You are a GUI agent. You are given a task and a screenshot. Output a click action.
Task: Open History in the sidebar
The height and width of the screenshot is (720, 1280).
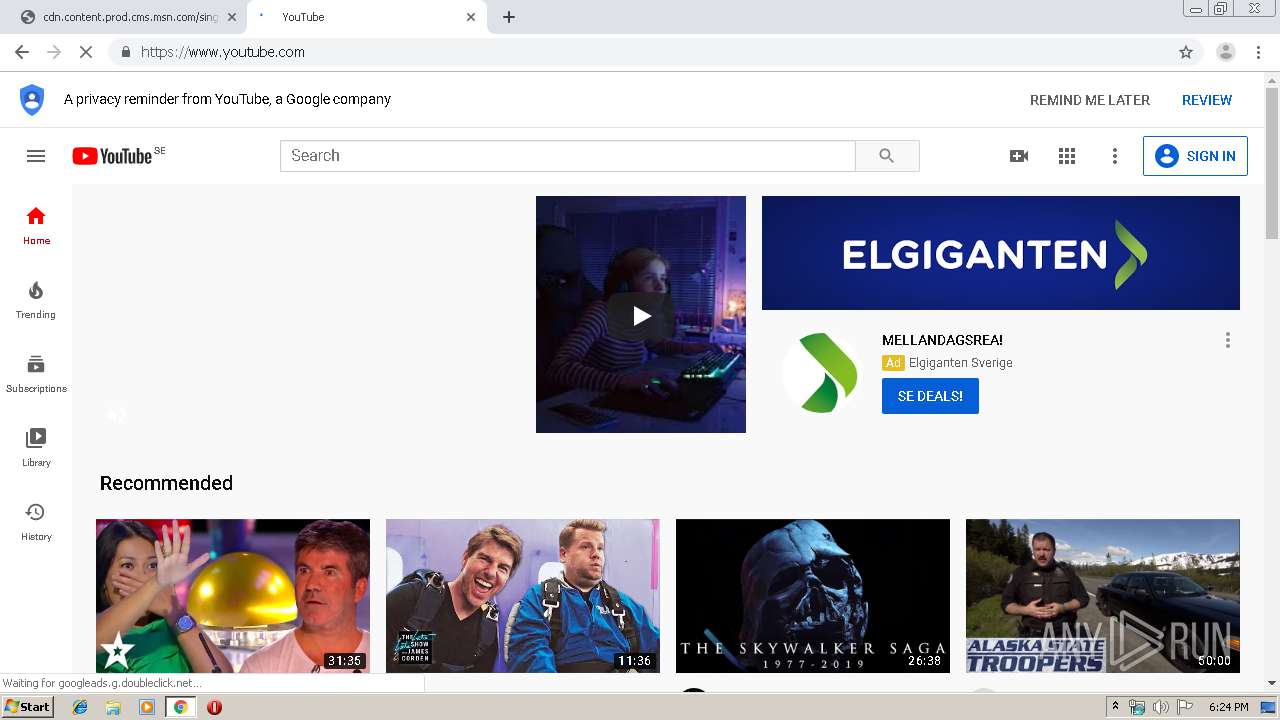tap(36, 522)
